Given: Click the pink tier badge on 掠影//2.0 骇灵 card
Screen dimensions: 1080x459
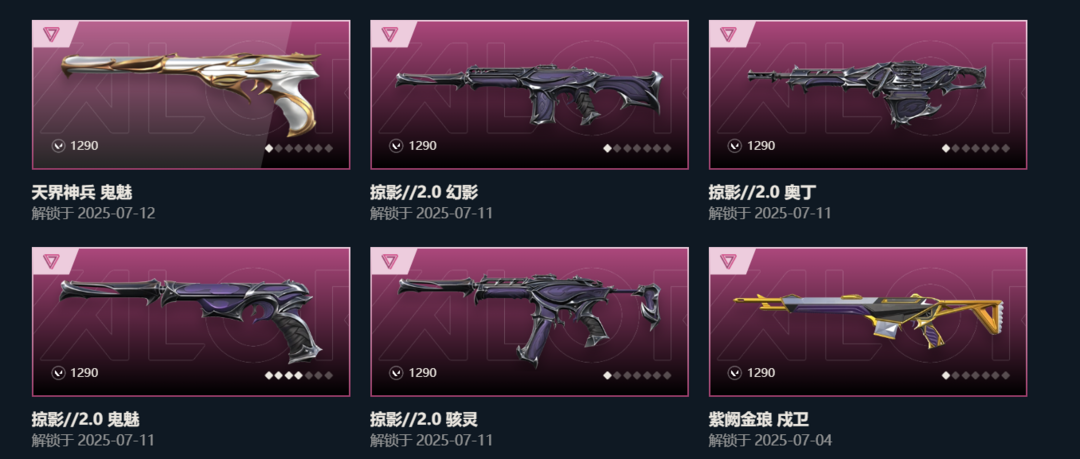Looking at the screenshot, I should [390, 261].
